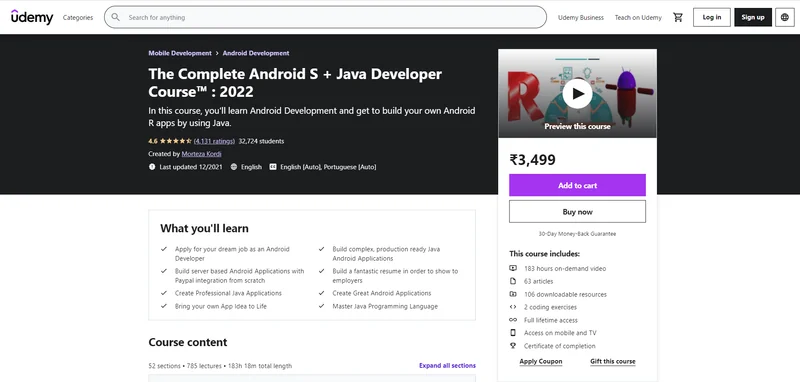Play the course preview video
This screenshot has width=800, height=382.
click(577, 93)
